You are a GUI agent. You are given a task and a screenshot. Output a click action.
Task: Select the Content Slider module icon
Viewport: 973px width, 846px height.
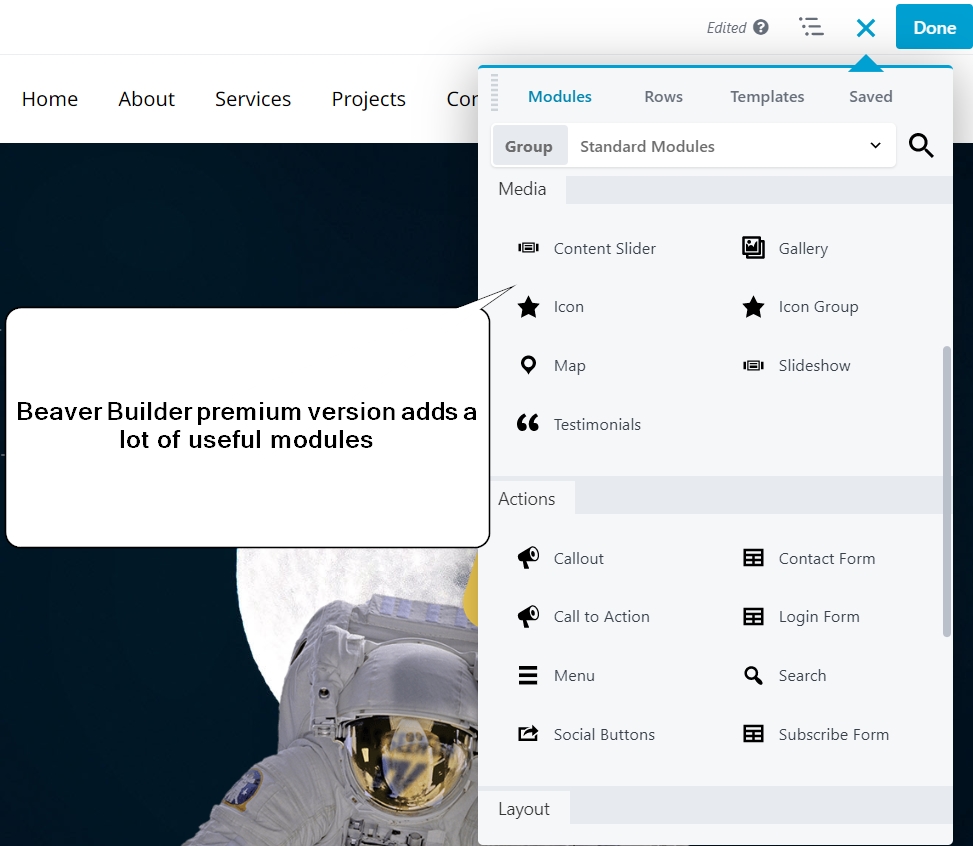(528, 247)
